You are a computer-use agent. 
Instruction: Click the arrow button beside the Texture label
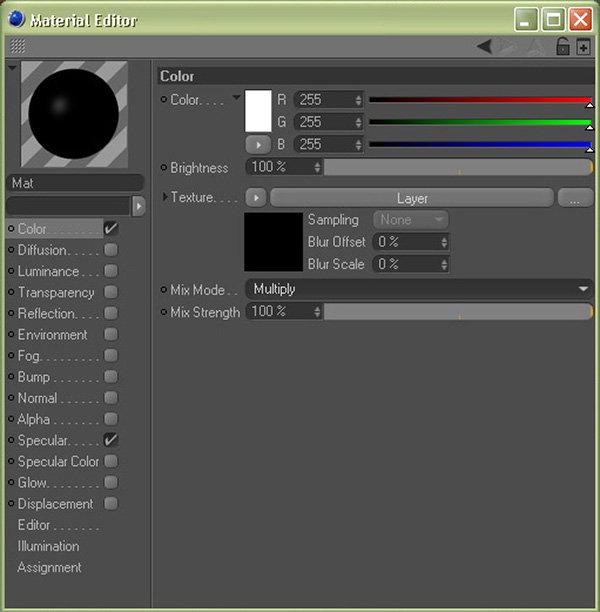click(x=256, y=198)
